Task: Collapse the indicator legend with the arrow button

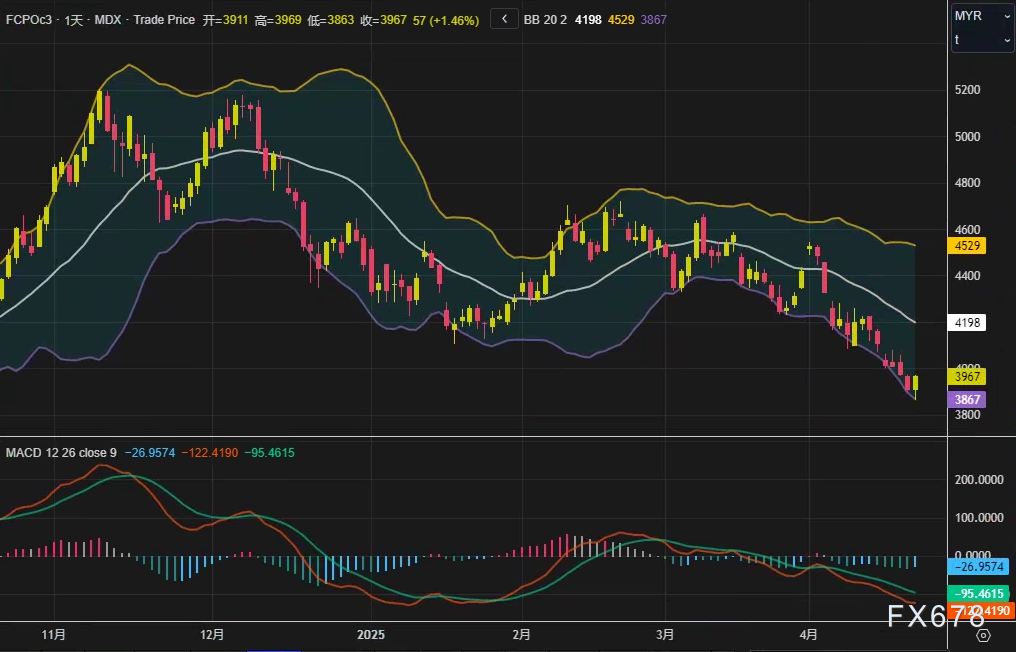Action: (504, 20)
